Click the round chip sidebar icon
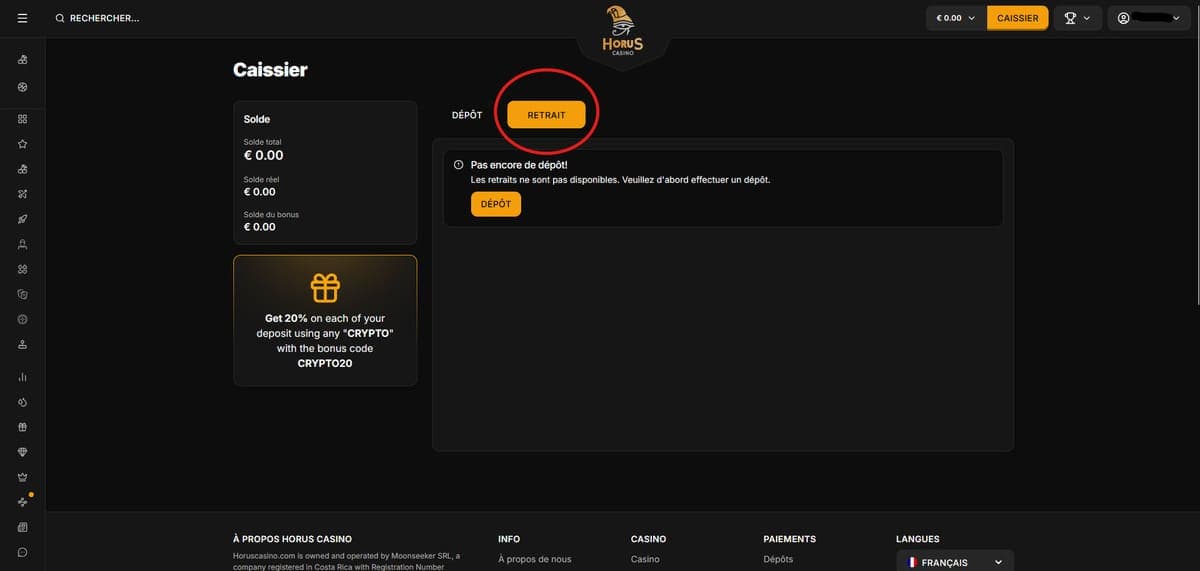The height and width of the screenshot is (571, 1200). click(x=22, y=319)
